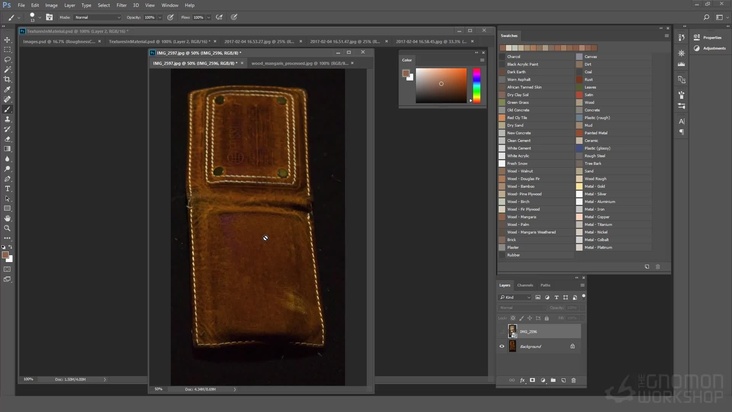Open the Adjustments panel

(714, 47)
